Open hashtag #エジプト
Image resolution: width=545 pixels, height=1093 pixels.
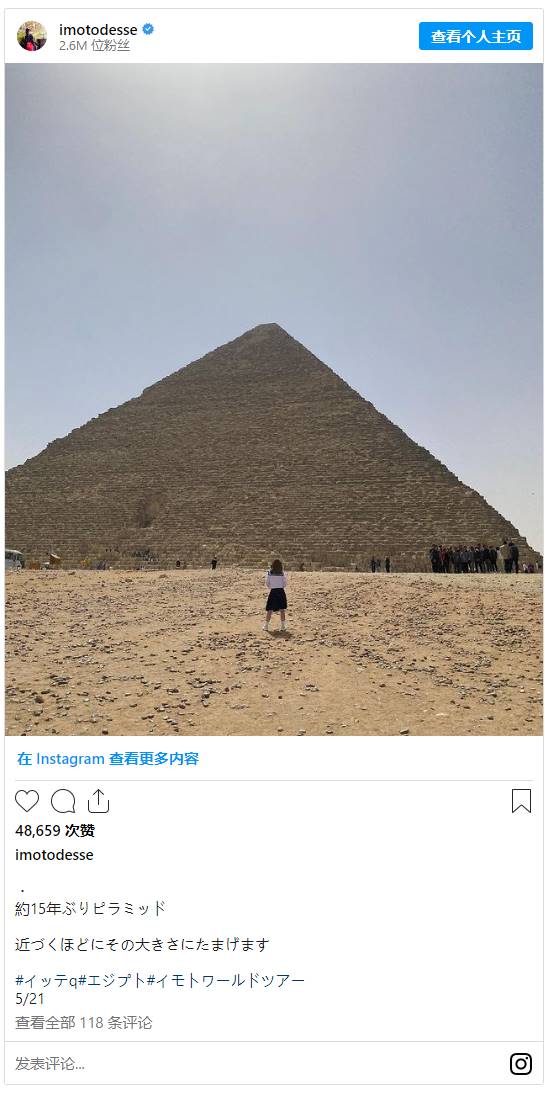(112, 980)
